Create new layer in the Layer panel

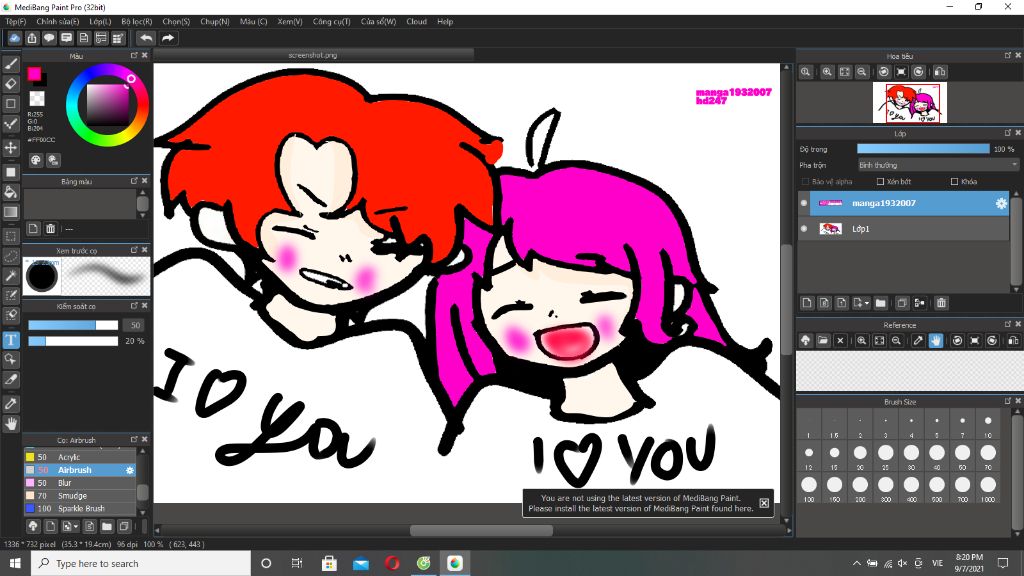coord(807,303)
